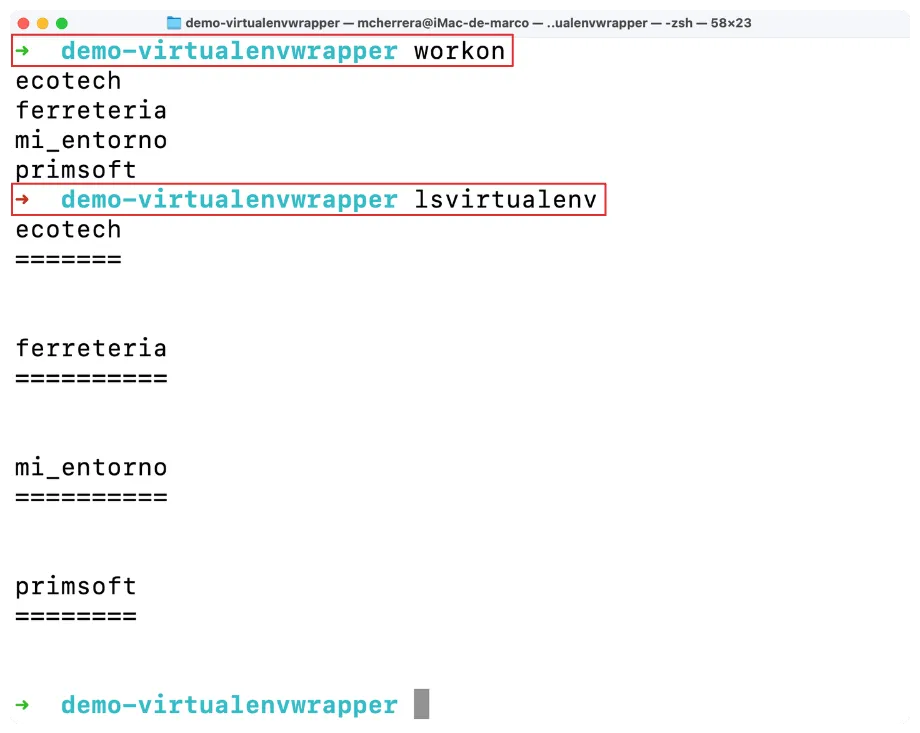Click the workon command text
The width and height of the screenshot is (920, 733).
[x=459, y=51]
